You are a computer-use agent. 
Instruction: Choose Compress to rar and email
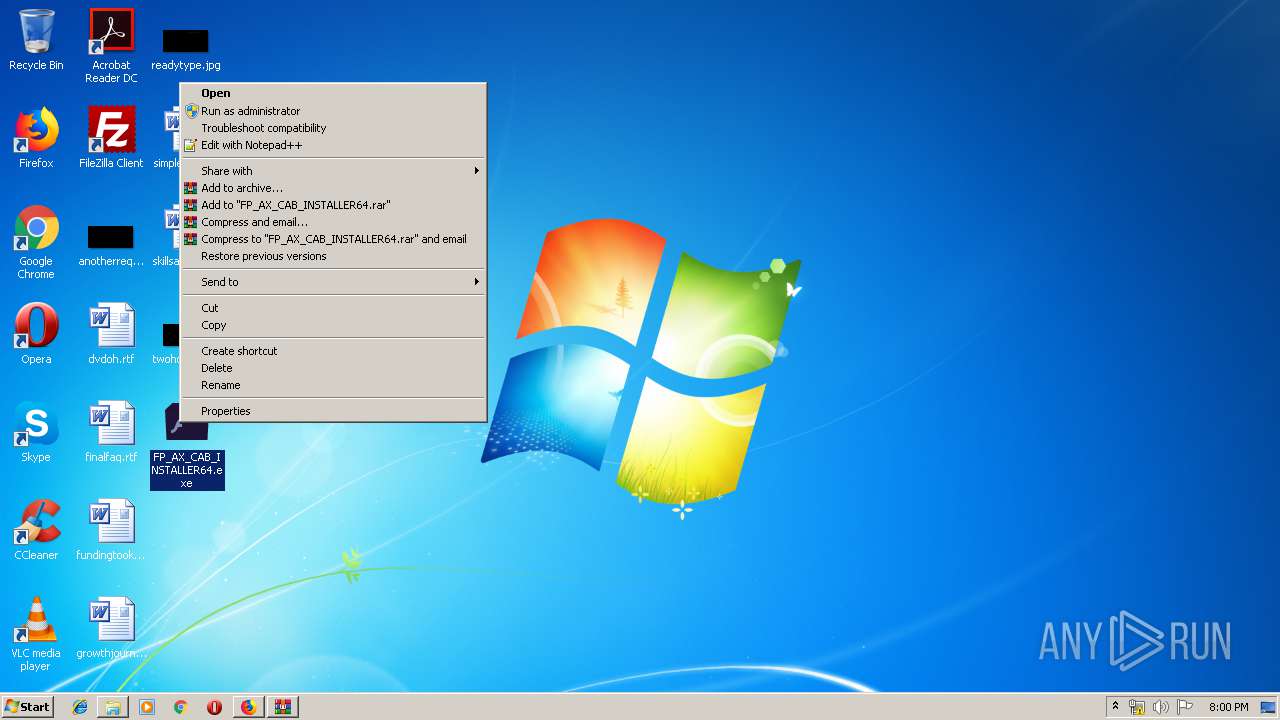coord(333,239)
